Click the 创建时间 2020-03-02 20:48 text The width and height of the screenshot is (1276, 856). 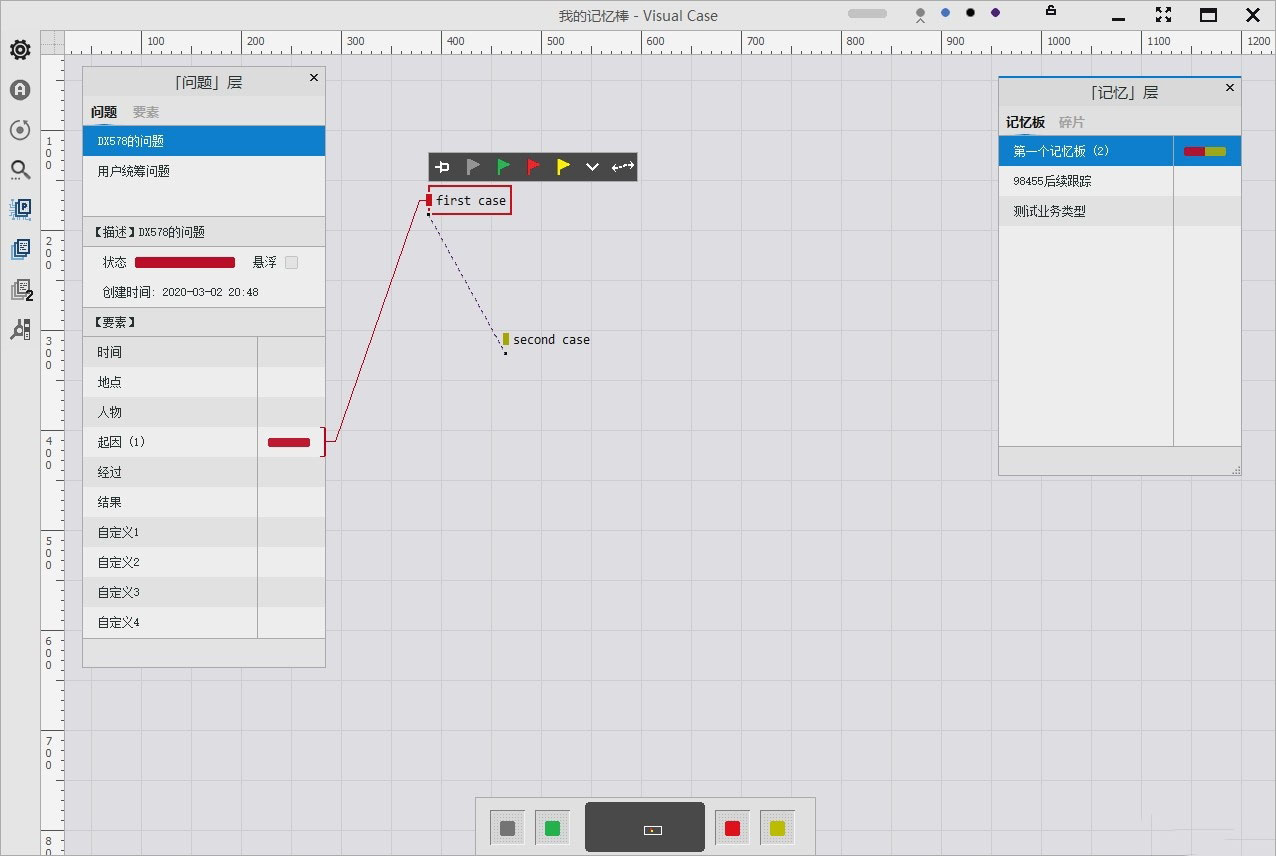click(x=180, y=292)
